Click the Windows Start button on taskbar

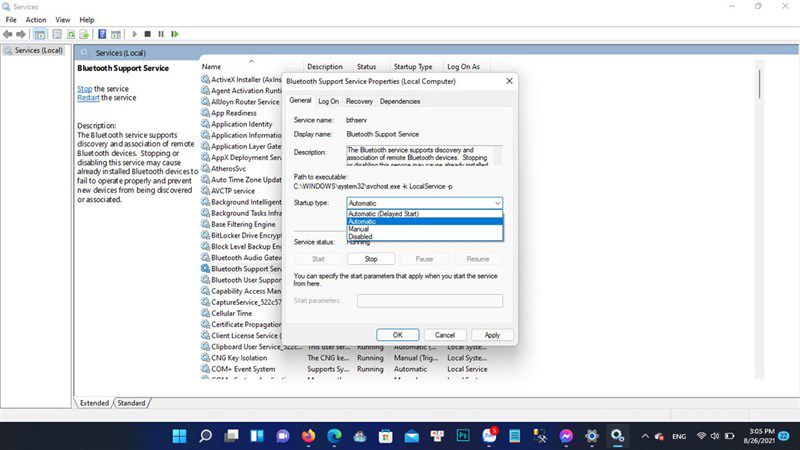tap(180, 436)
